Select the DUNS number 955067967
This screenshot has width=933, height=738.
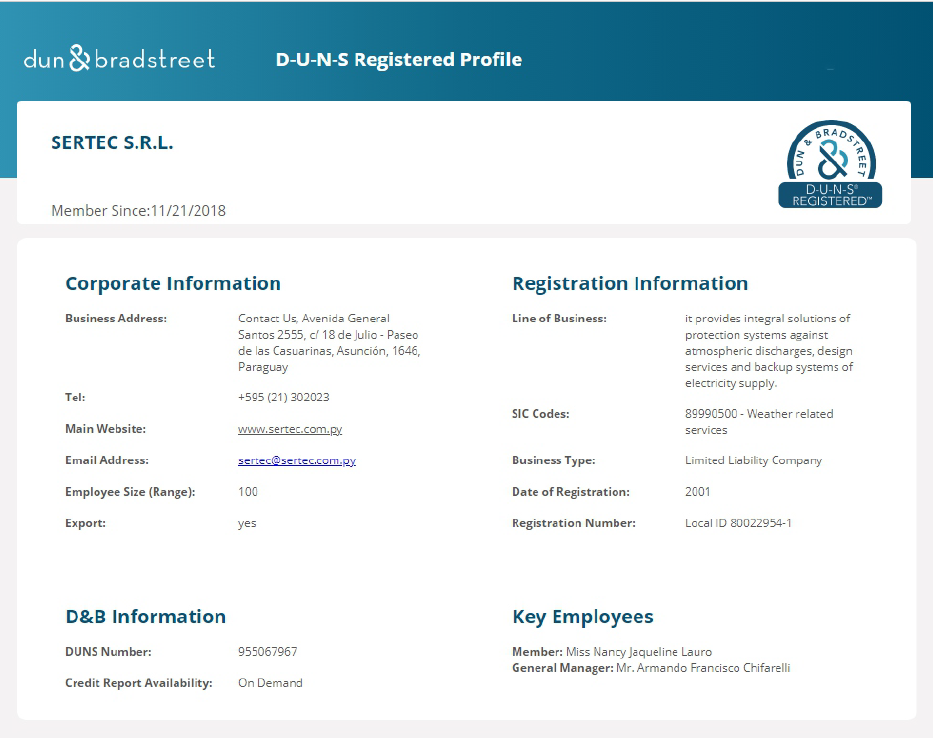point(268,652)
